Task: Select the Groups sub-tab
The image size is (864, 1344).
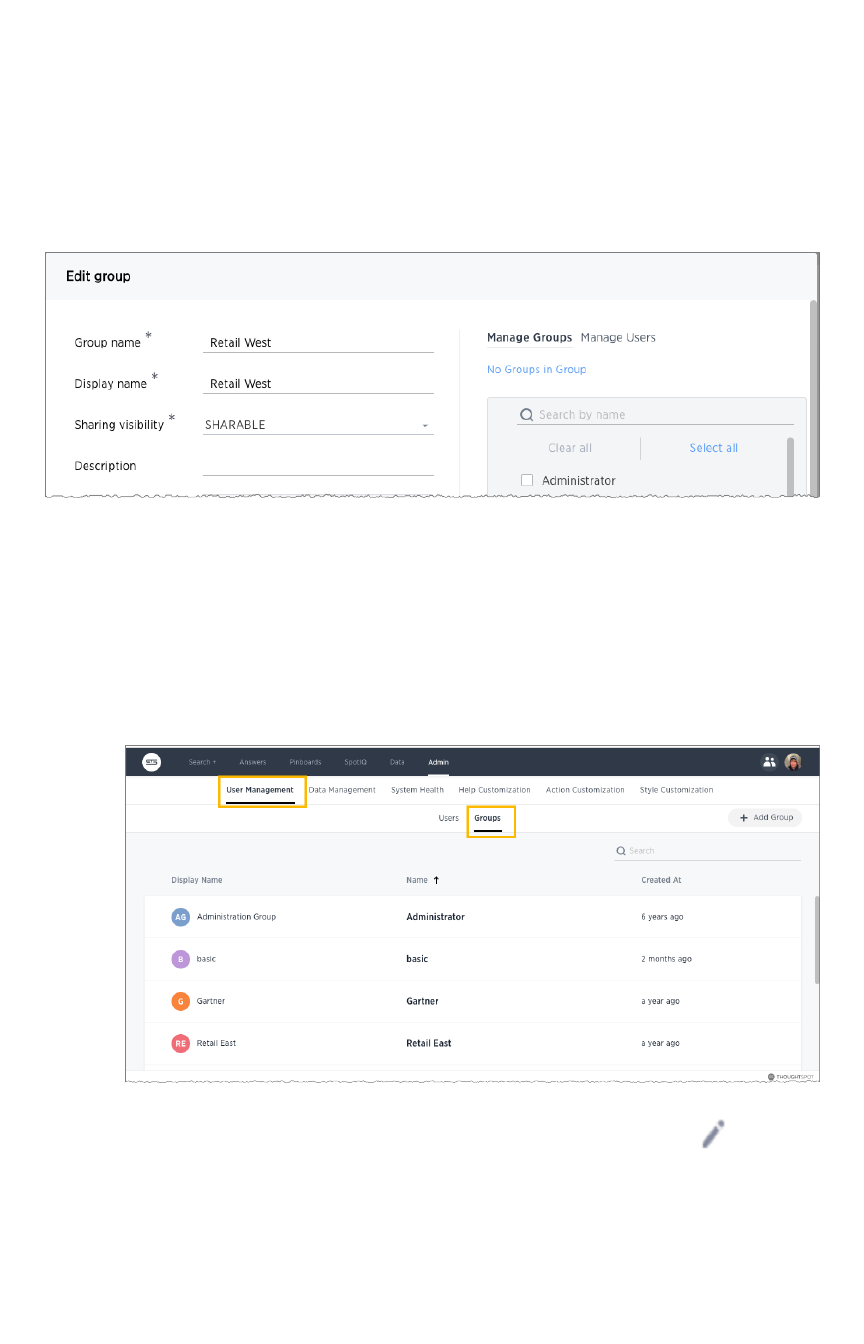Action: point(487,818)
